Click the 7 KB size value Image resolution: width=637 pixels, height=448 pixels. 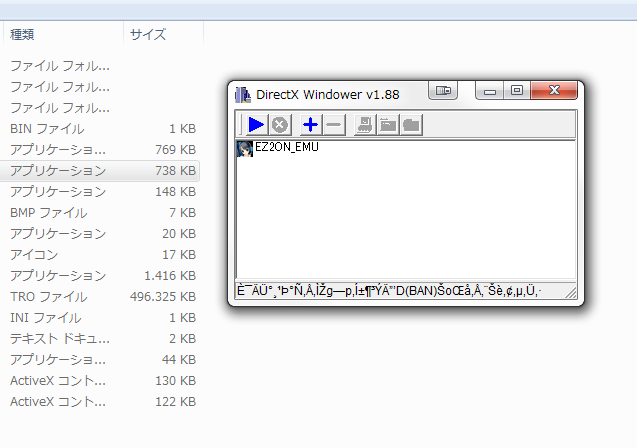click(182, 213)
